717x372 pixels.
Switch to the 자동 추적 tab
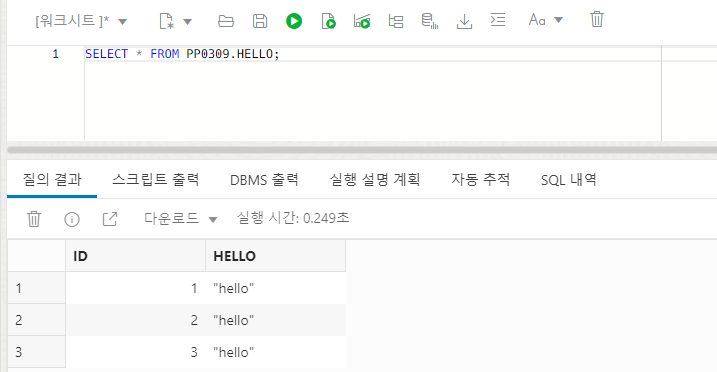click(481, 180)
